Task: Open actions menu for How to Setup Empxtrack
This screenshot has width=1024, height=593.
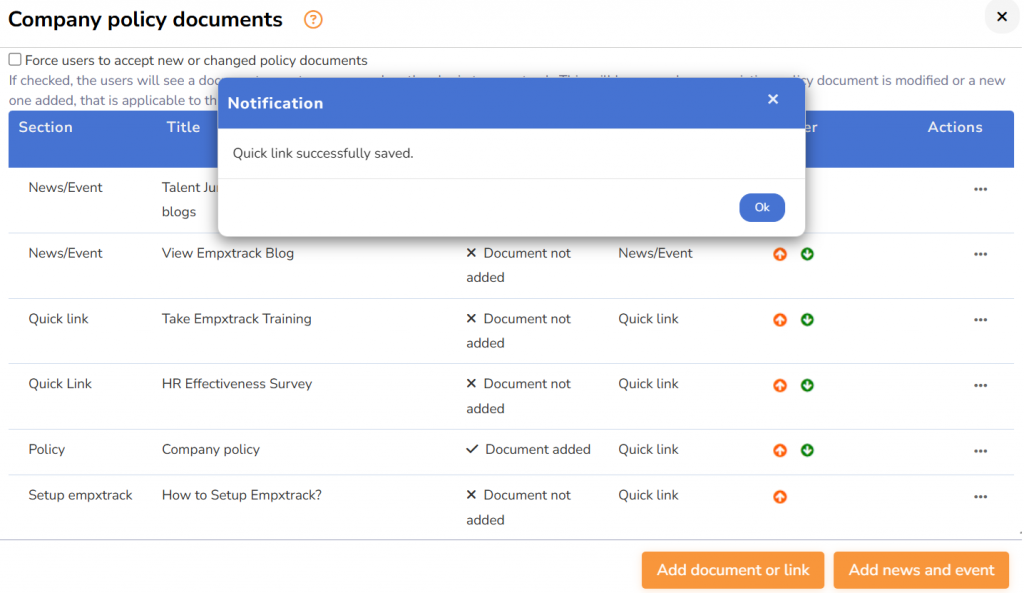Action: pos(980,496)
